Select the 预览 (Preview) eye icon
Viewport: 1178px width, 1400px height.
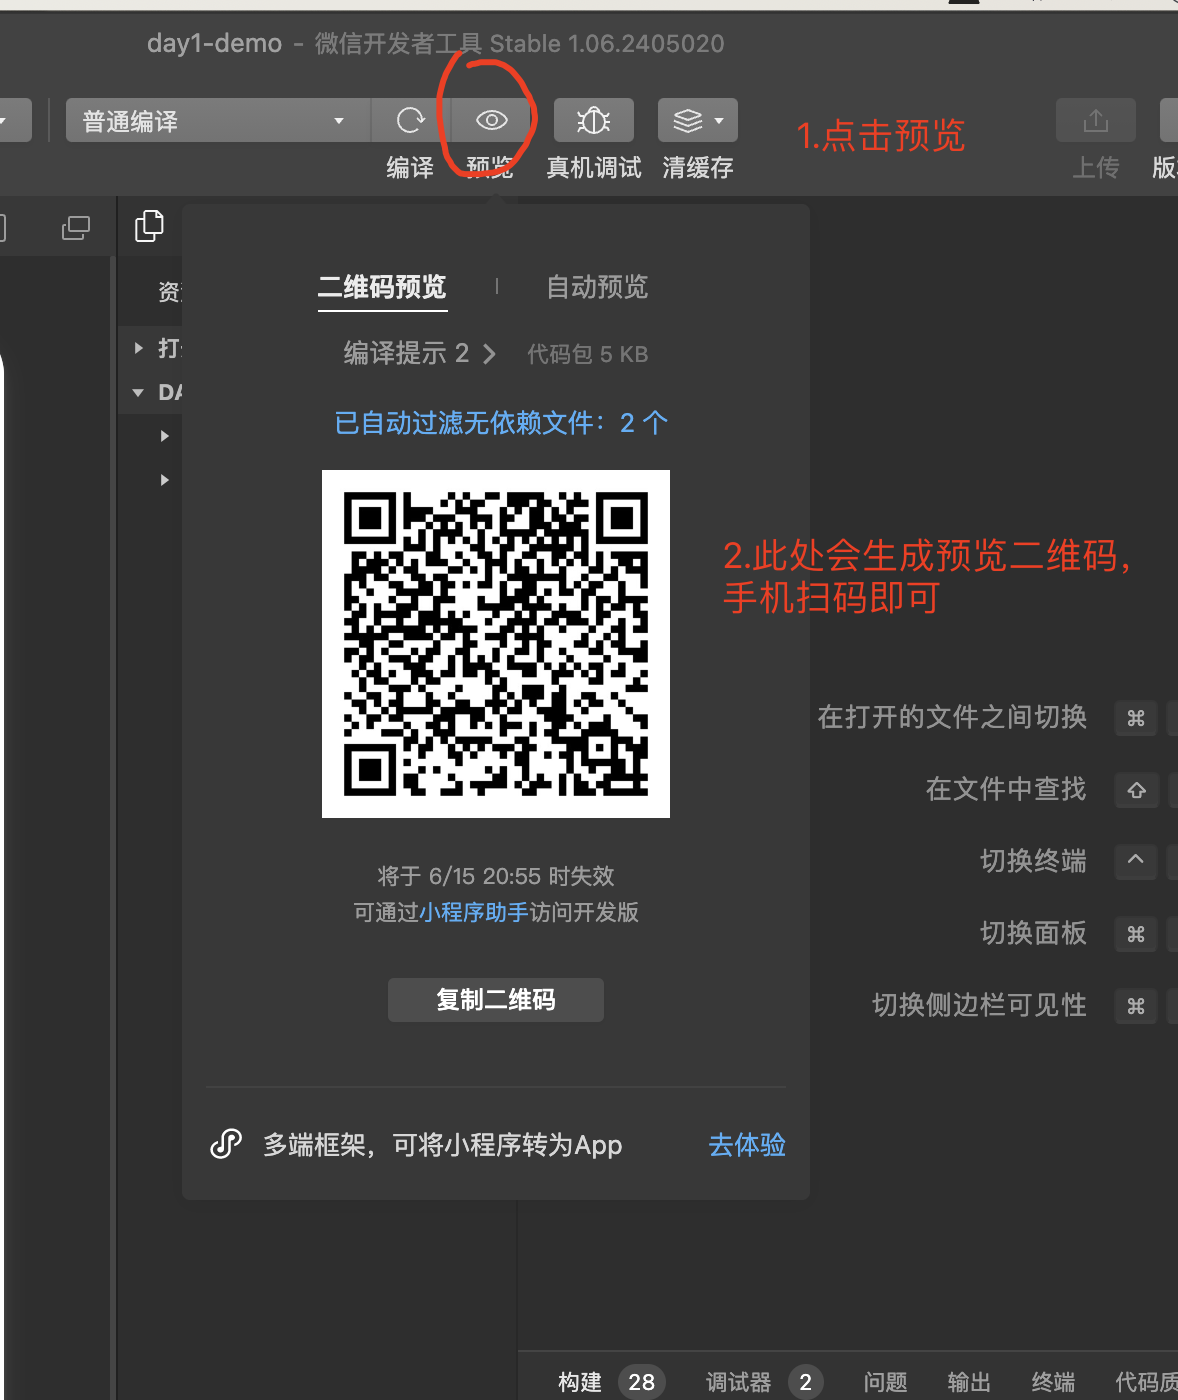click(490, 120)
